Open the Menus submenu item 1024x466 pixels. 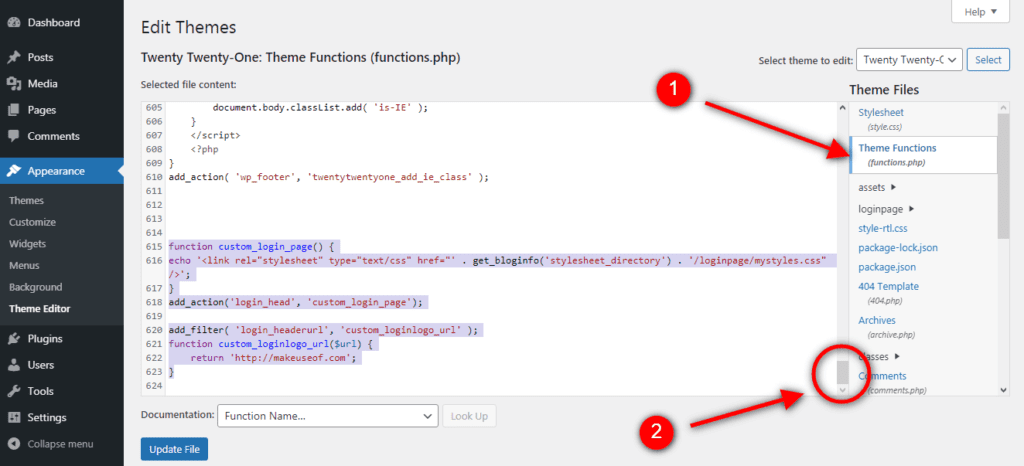click(24, 266)
